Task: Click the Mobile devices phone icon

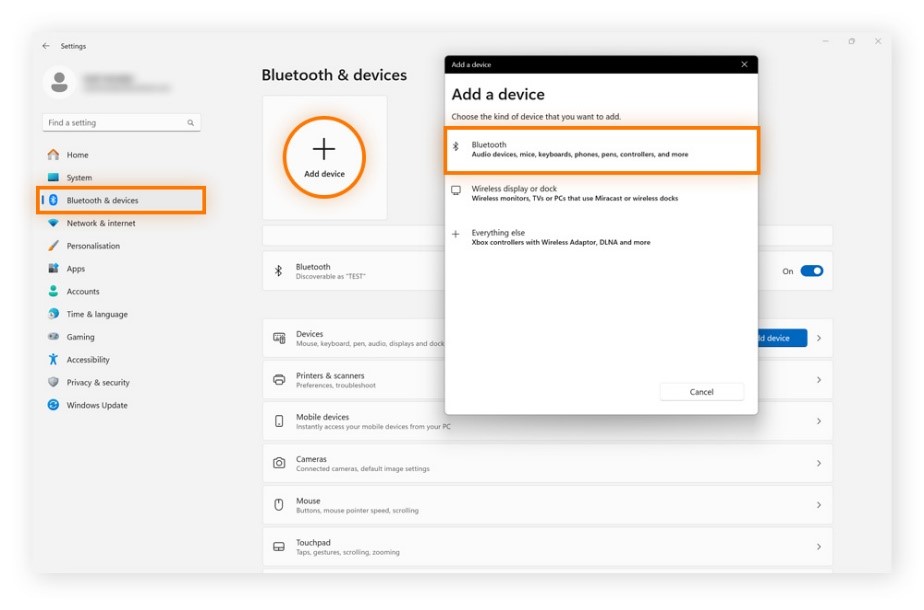Action: (279, 421)
